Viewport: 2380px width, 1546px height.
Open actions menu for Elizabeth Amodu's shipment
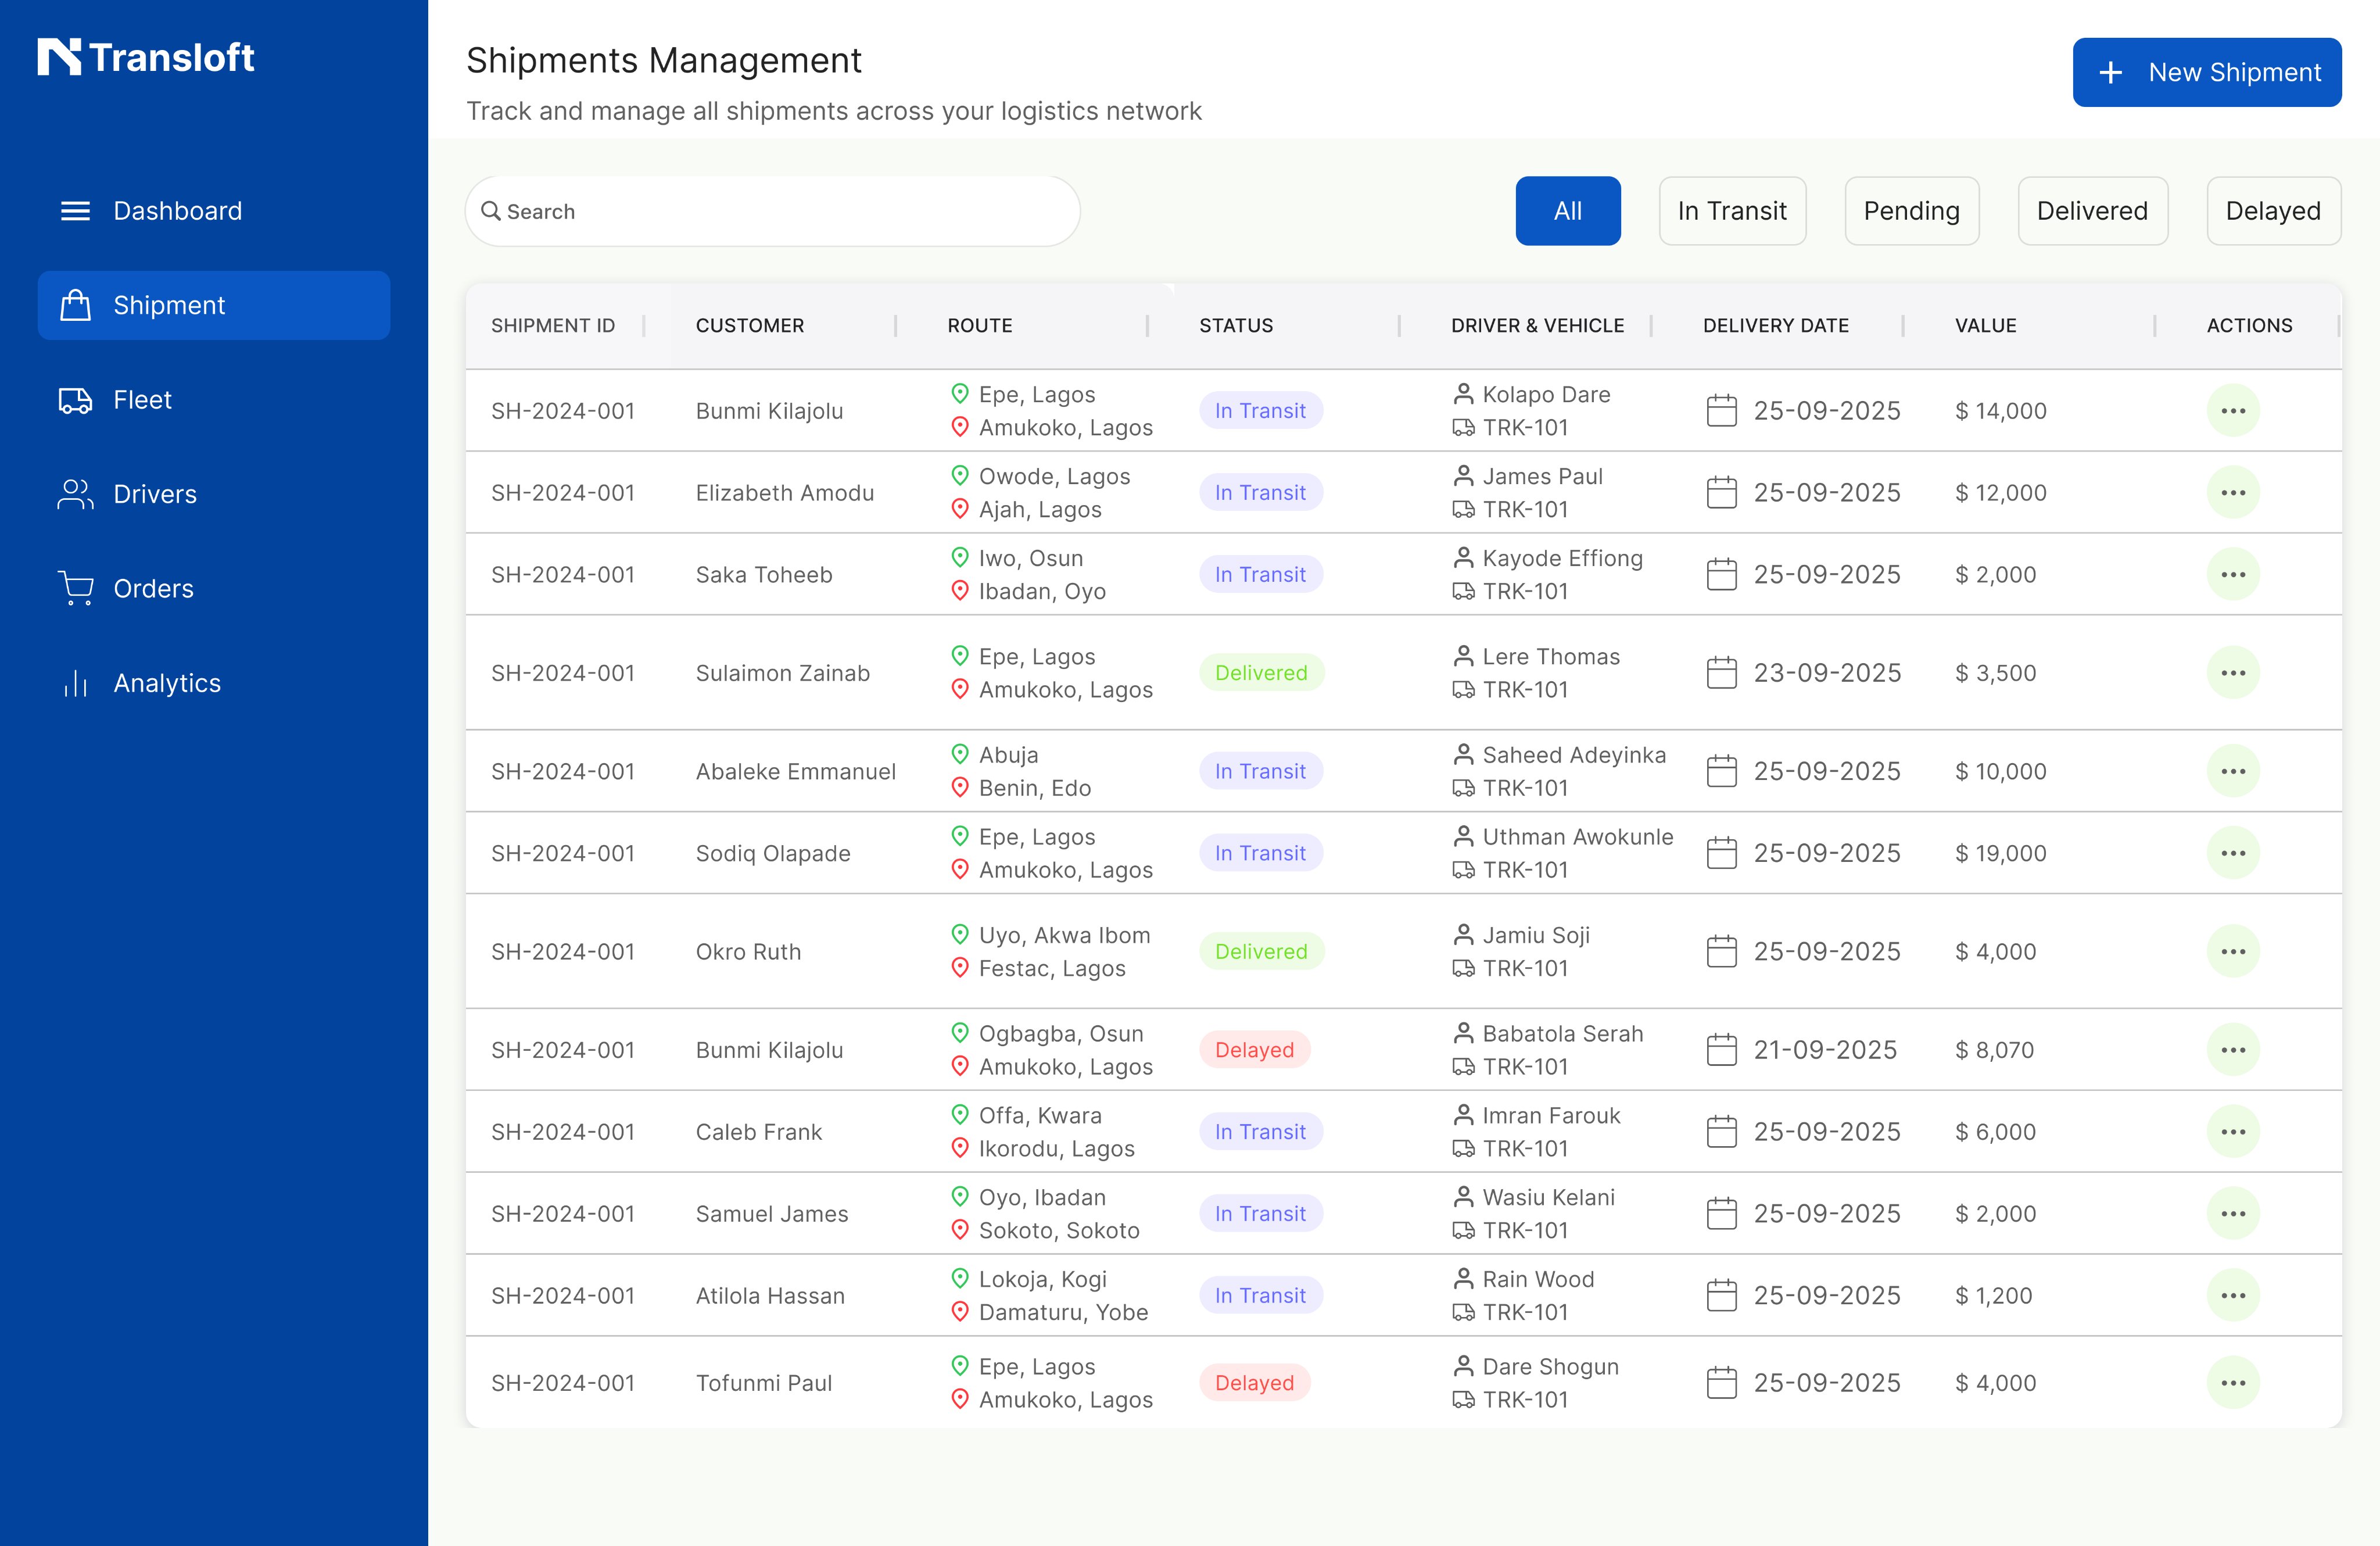pyautogui.click(x=2232, y=493)
